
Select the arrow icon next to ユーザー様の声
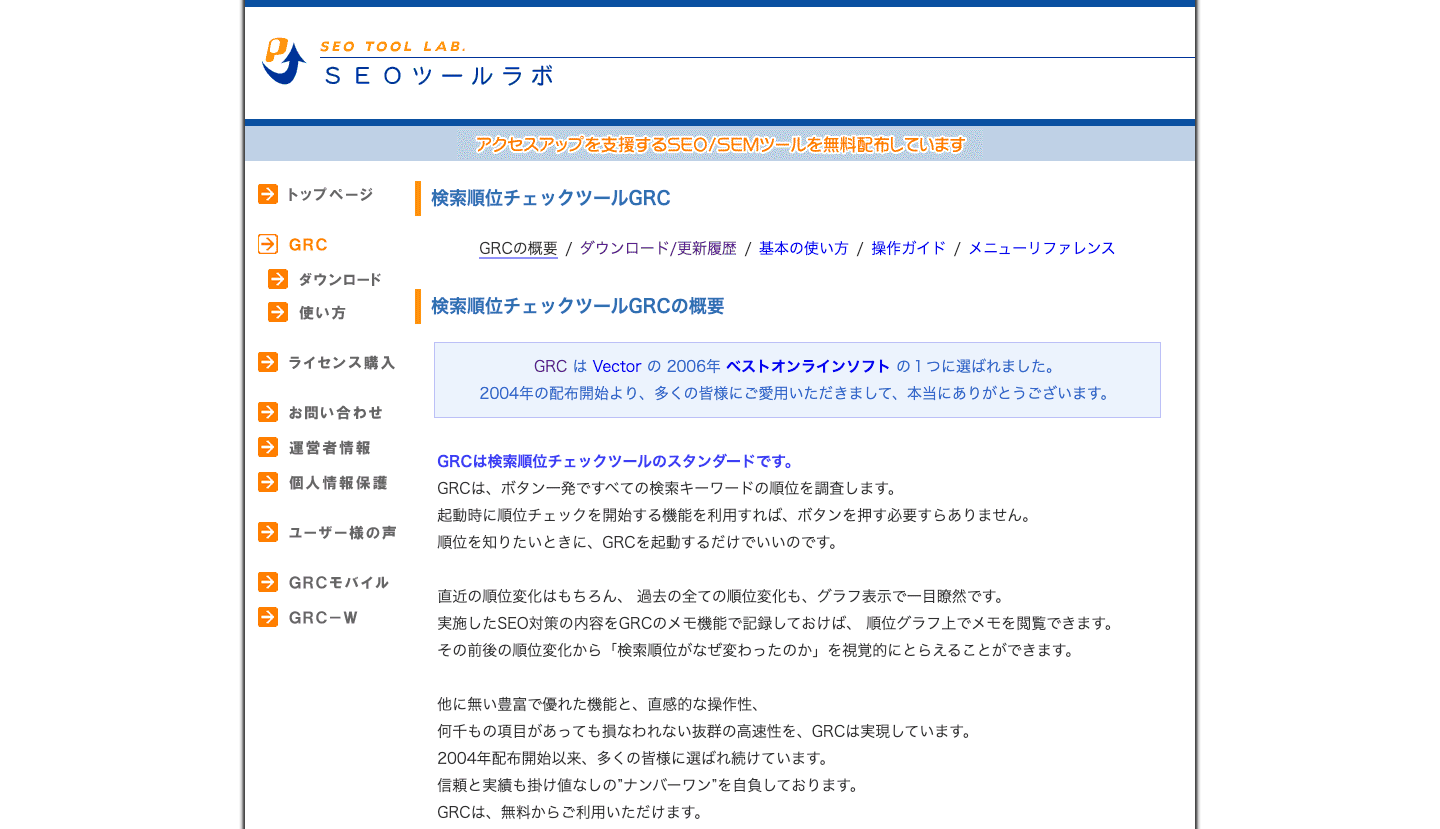click(267, 532)
